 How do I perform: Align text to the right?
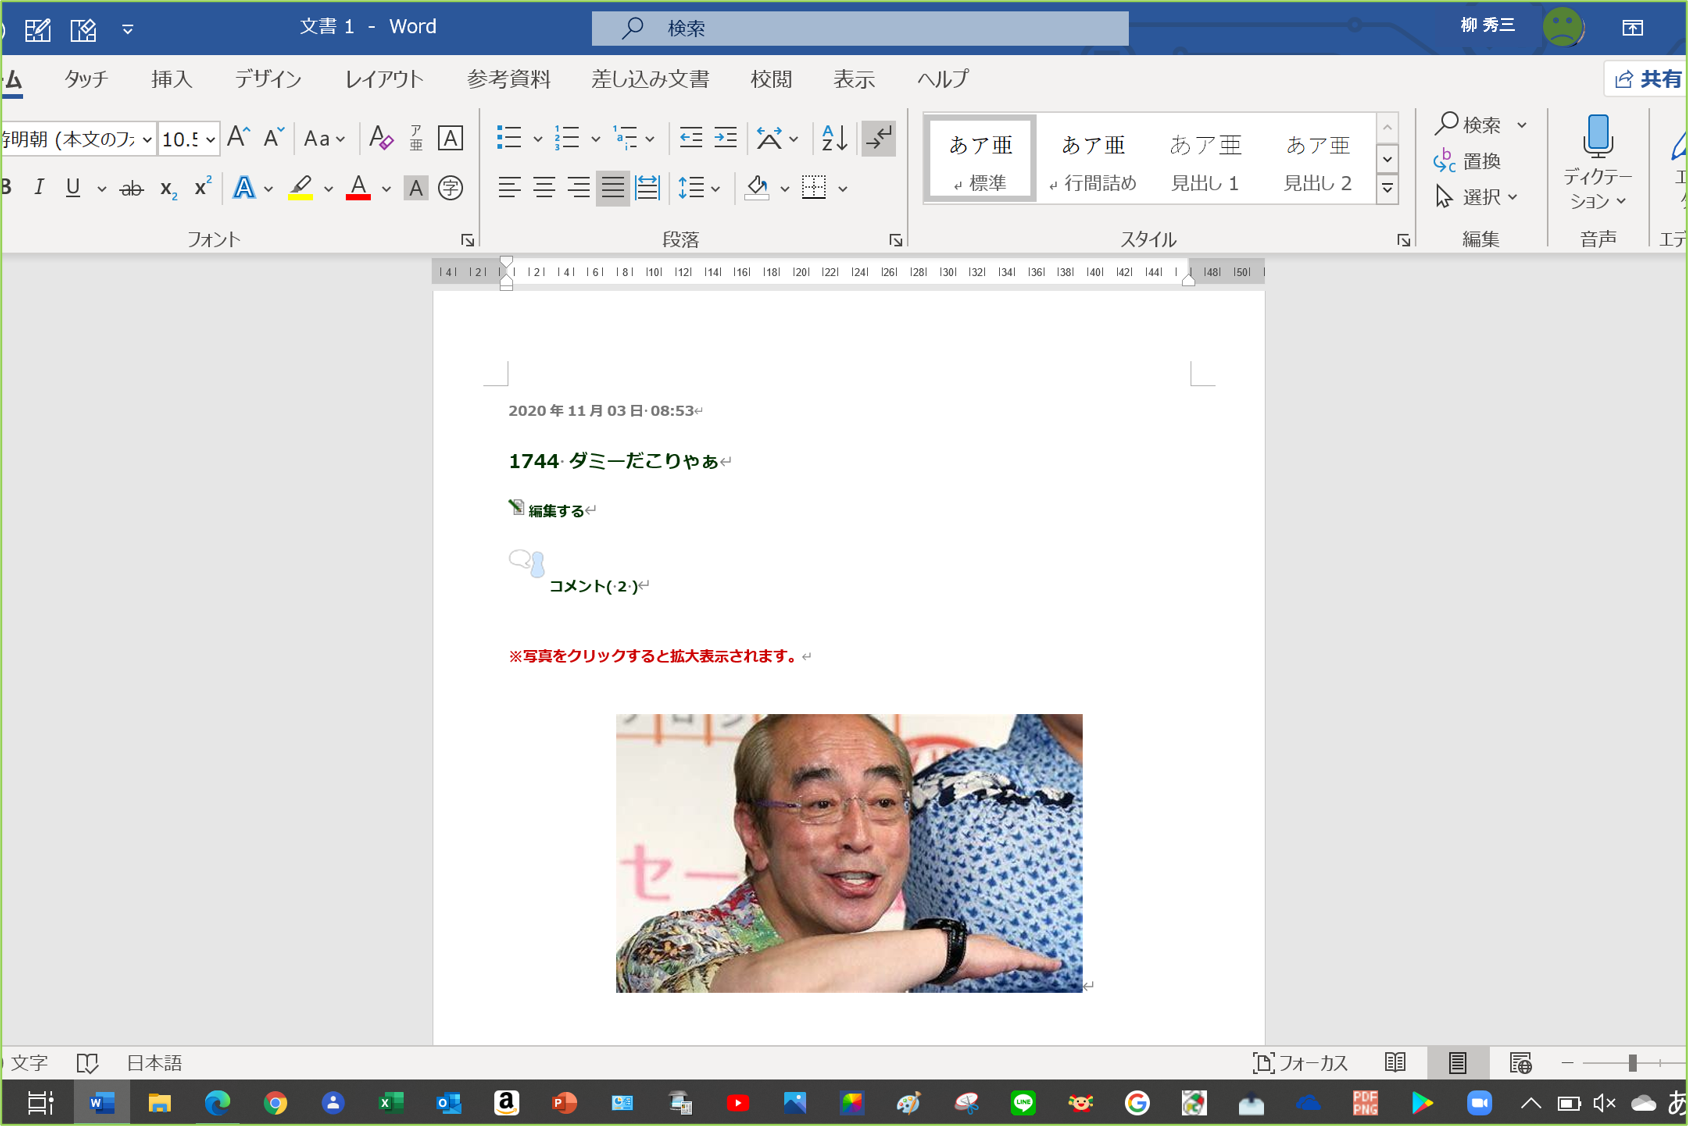[578, 187]
